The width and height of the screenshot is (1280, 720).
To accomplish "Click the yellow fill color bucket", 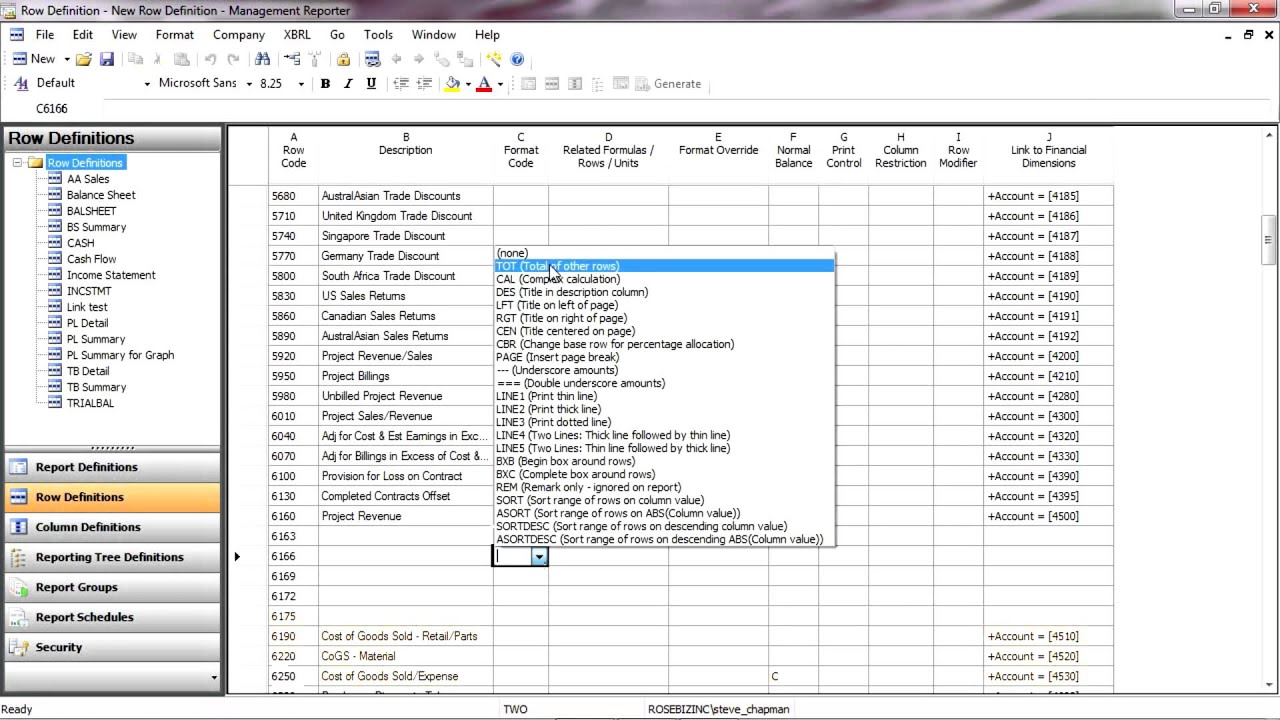I will [452, 84].
